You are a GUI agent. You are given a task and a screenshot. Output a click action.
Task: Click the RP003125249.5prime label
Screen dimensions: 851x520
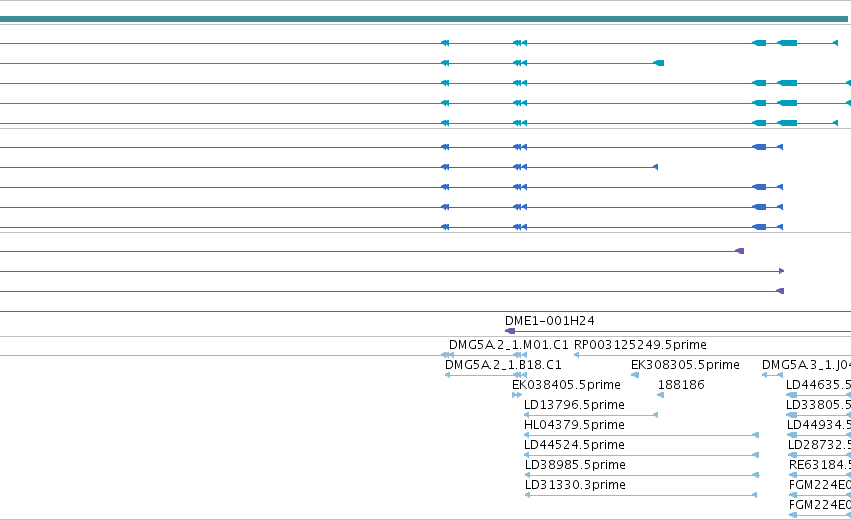(x=640, y=345)
